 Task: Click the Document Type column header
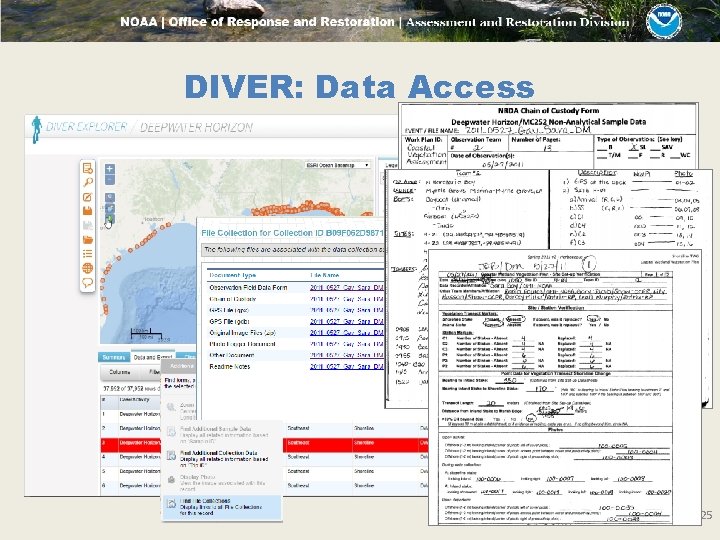pyautogui.click(x=232, y=275)
